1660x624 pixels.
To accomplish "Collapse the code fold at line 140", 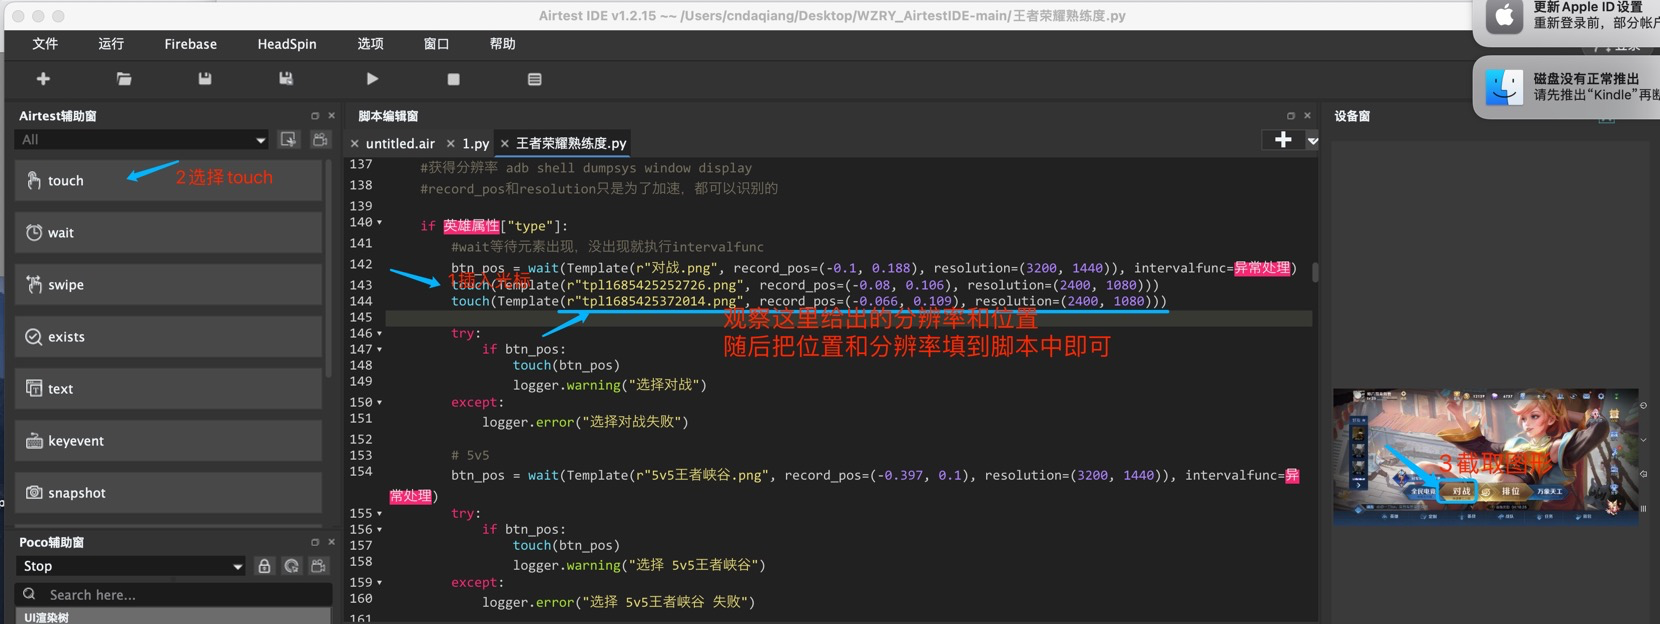I will coord(379,223).
